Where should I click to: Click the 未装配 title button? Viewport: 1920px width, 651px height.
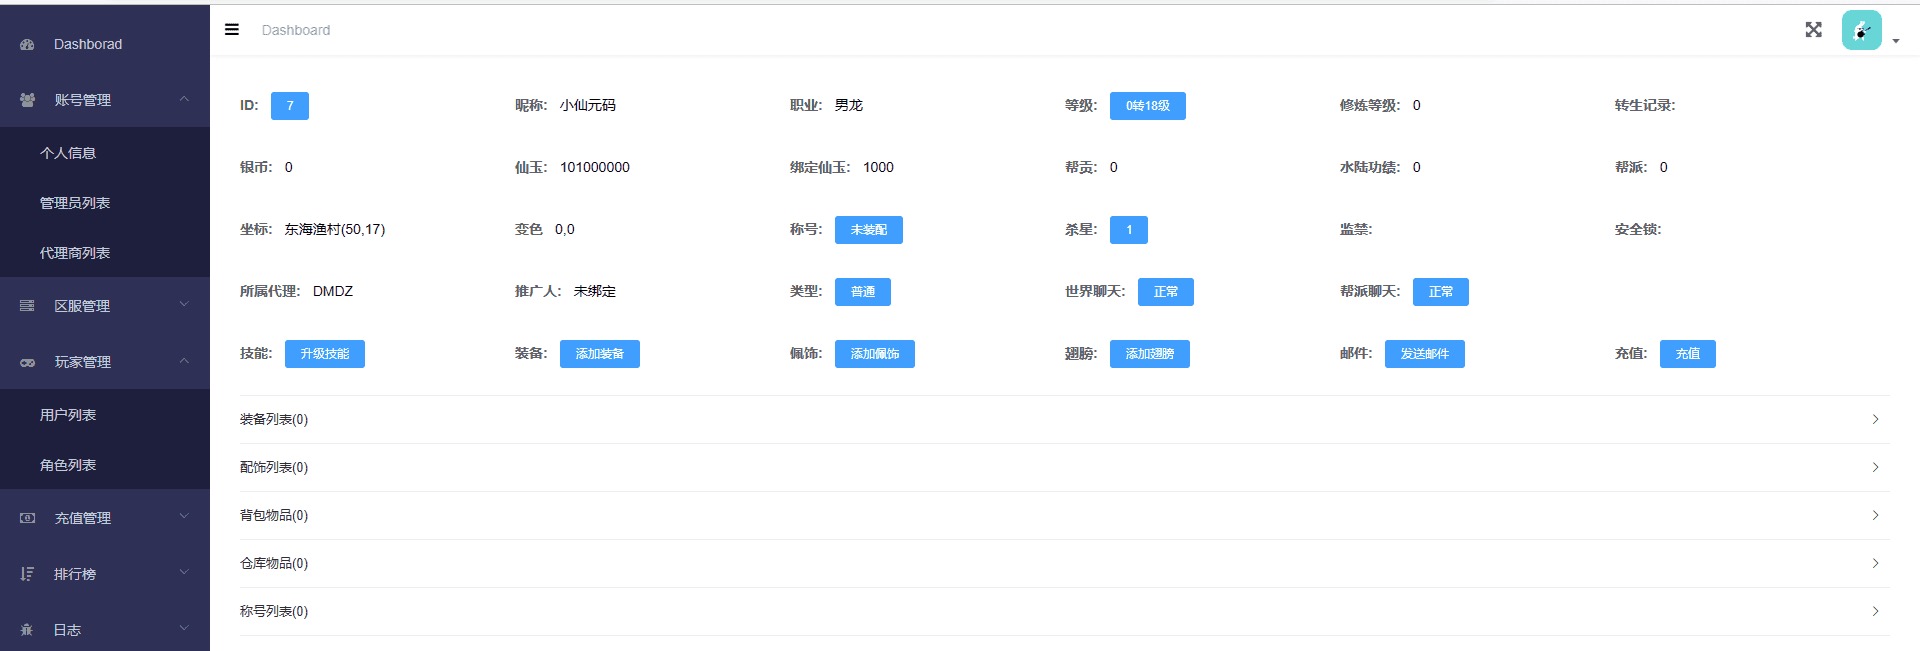pos(869,230)
